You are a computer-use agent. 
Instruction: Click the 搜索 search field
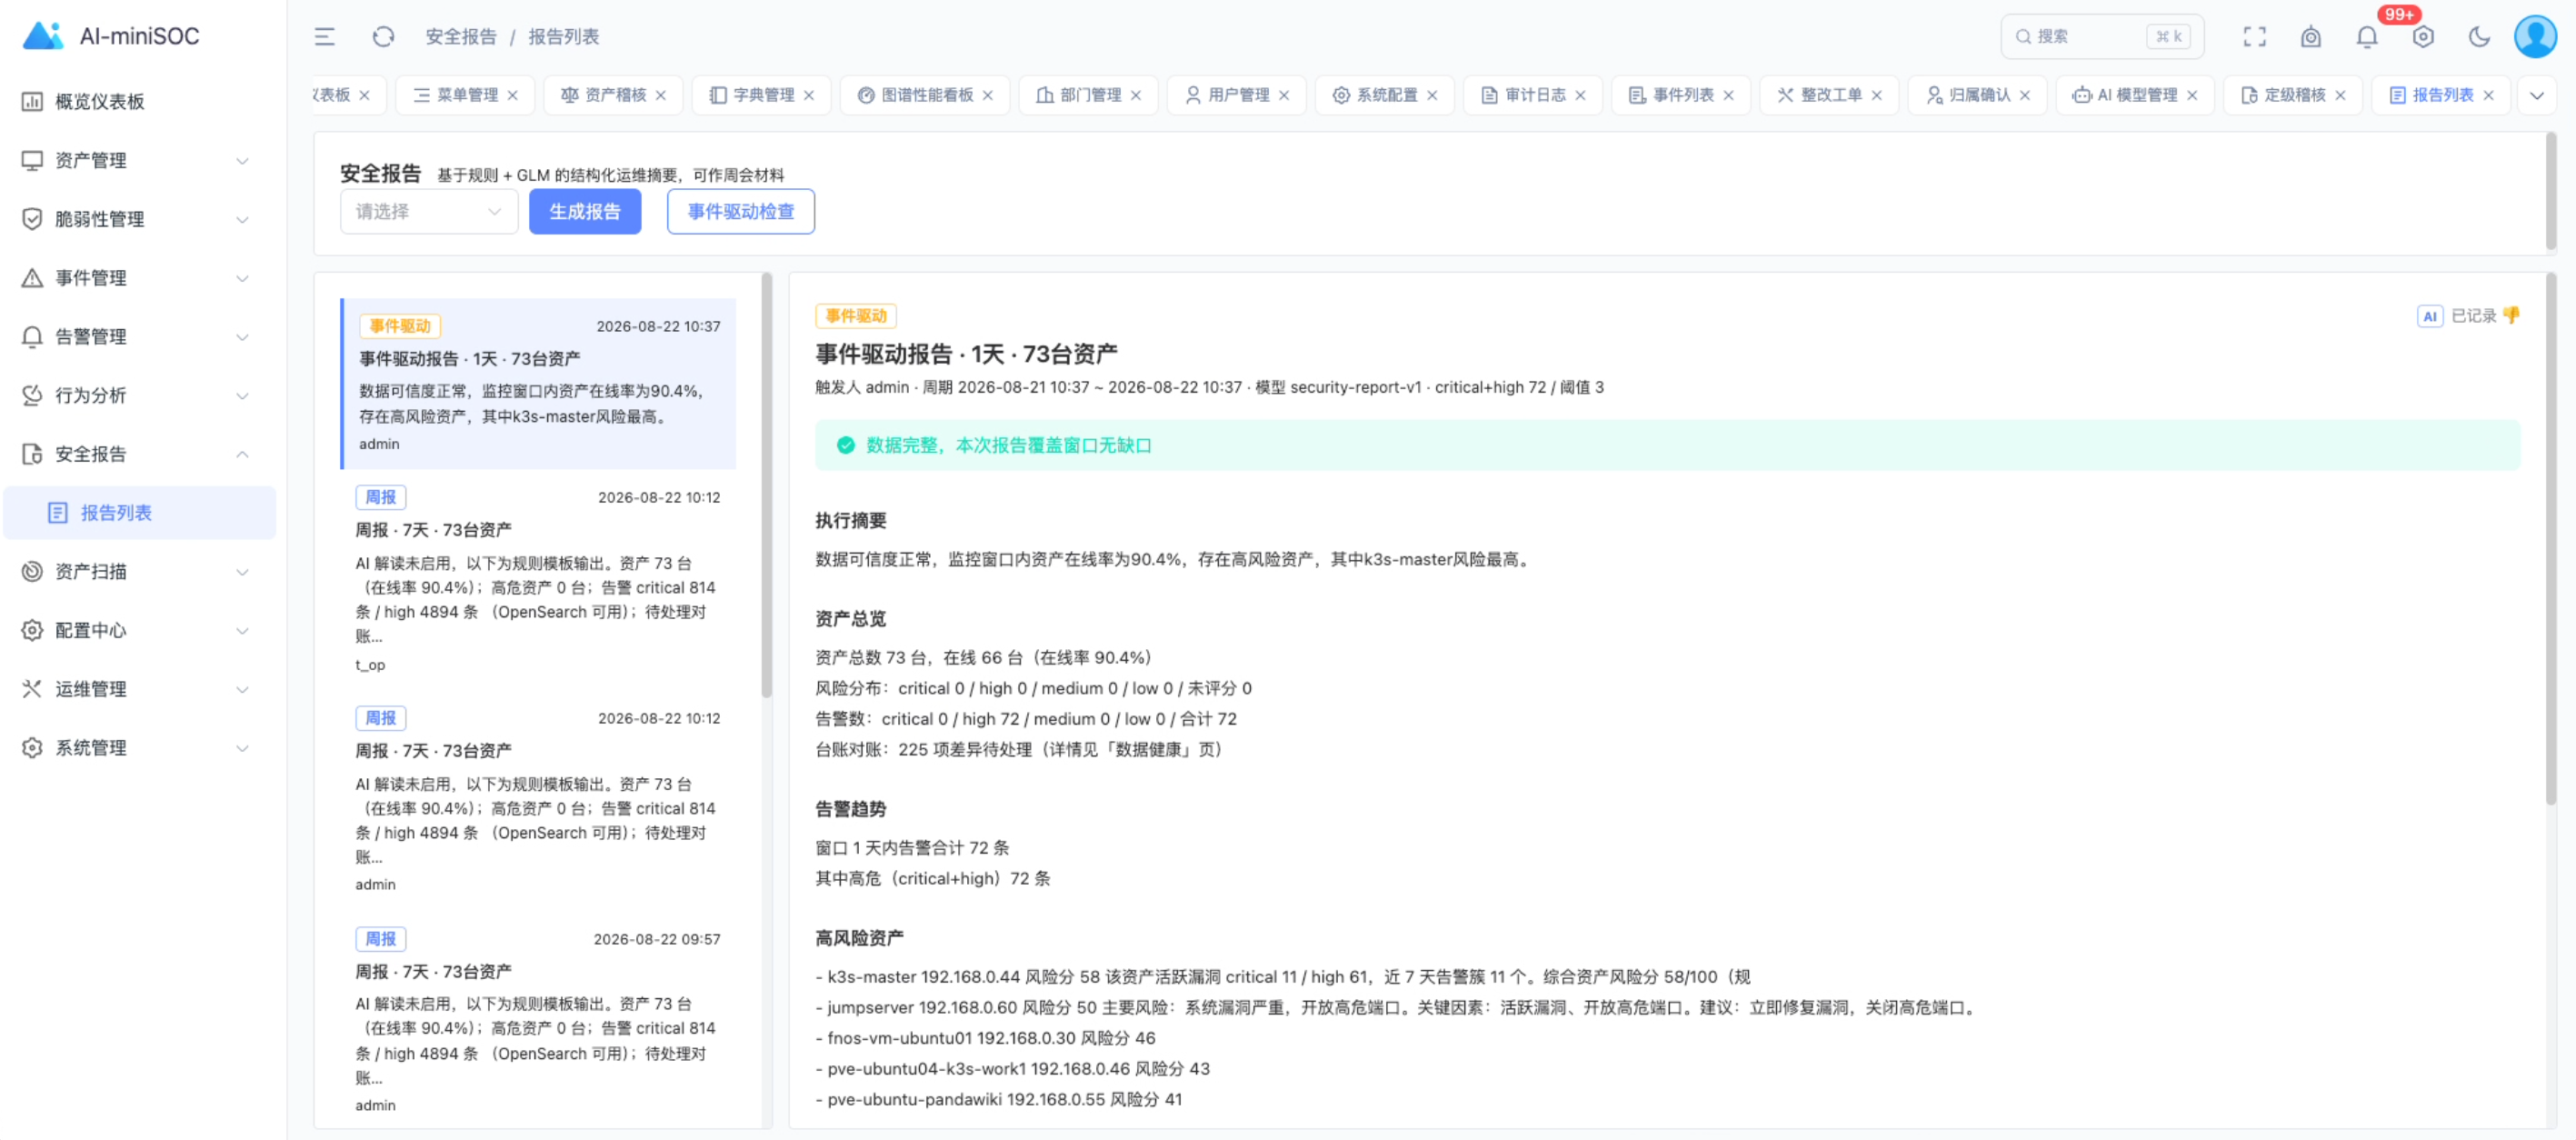[x=2102, y=37]
